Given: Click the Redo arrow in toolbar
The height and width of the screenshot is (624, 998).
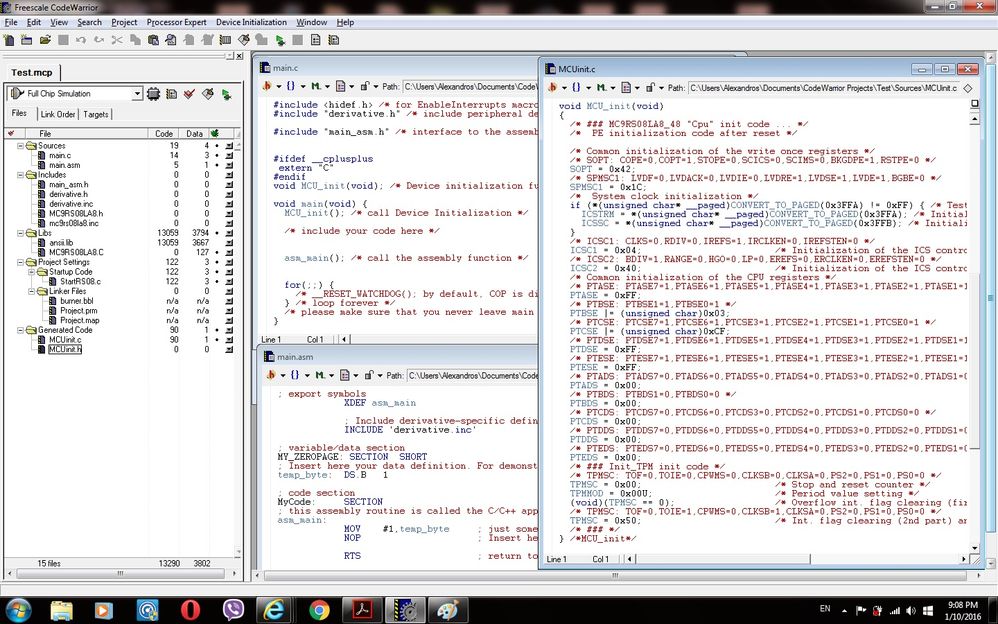Looking at the screenshot, I should pos(99,40).
